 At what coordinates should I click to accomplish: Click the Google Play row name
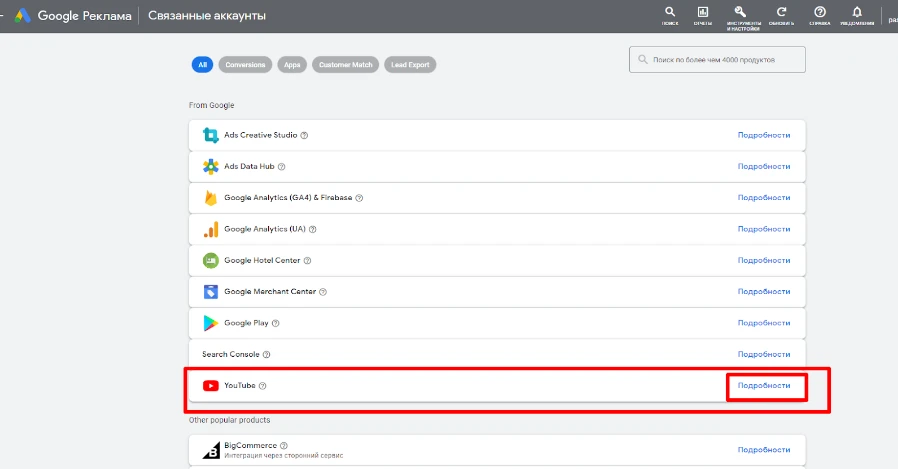[246, 323]
